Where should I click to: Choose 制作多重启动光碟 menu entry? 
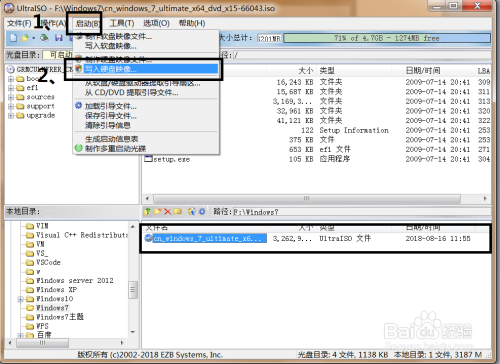(x=146, y=148)
